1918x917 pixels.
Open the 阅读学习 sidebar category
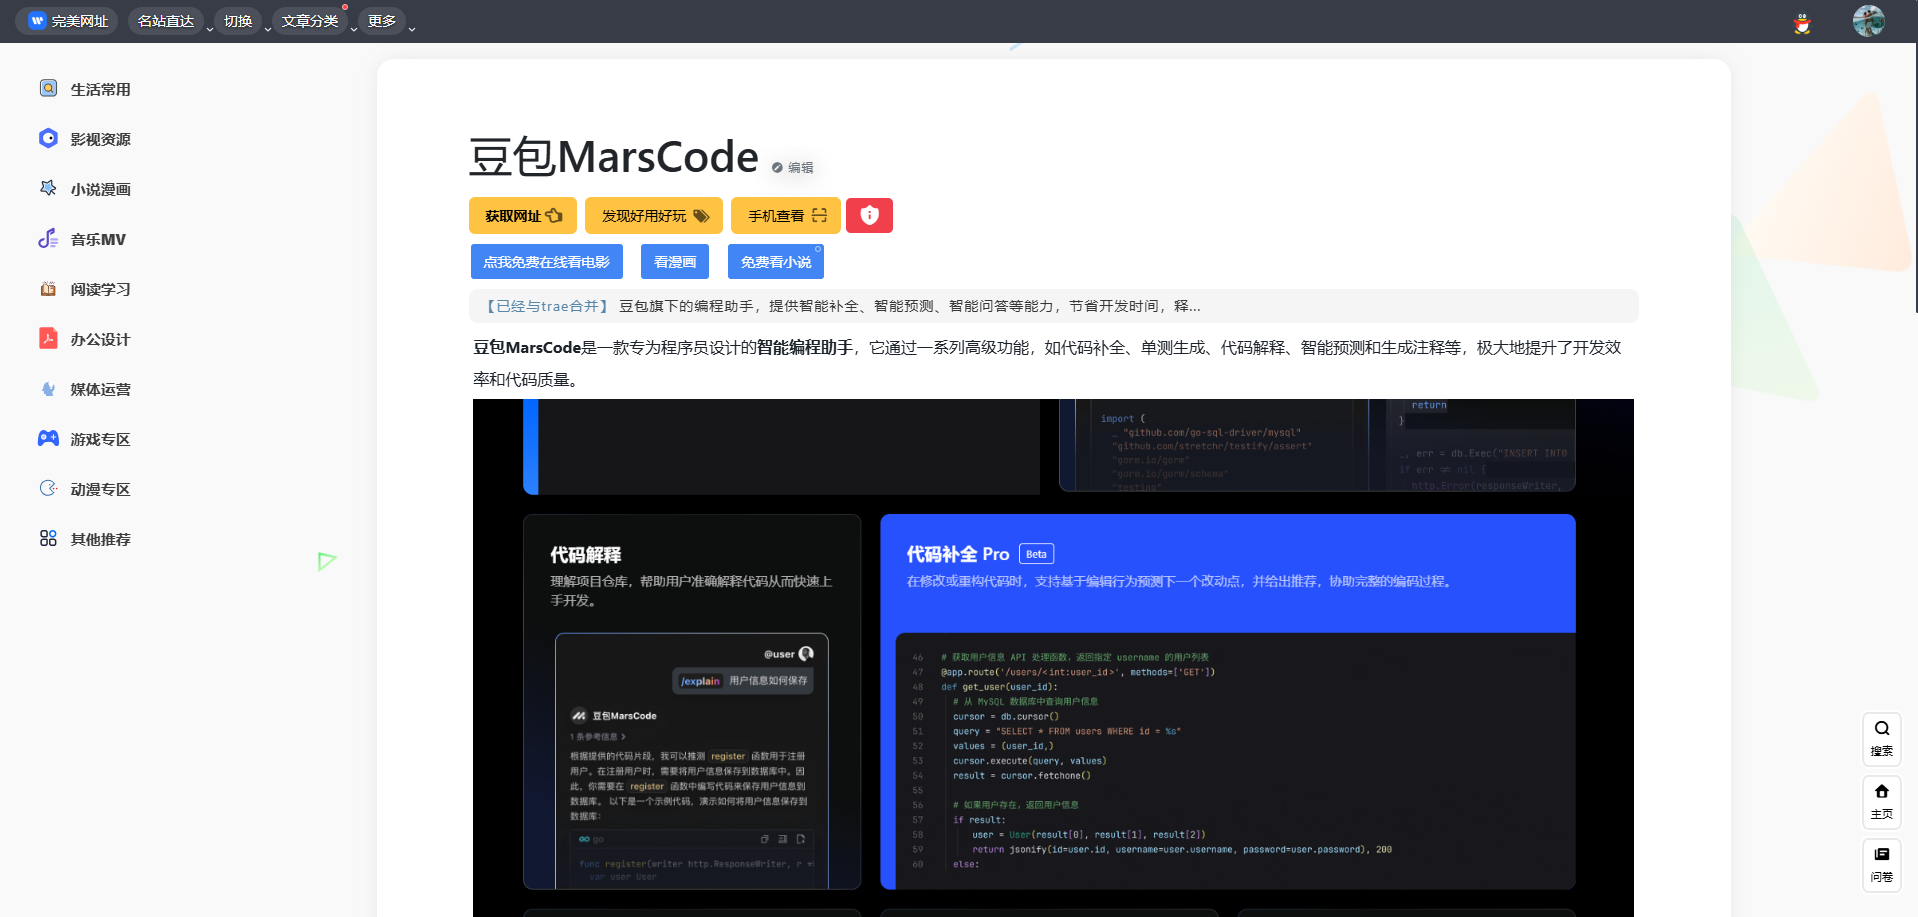point(85,289)
